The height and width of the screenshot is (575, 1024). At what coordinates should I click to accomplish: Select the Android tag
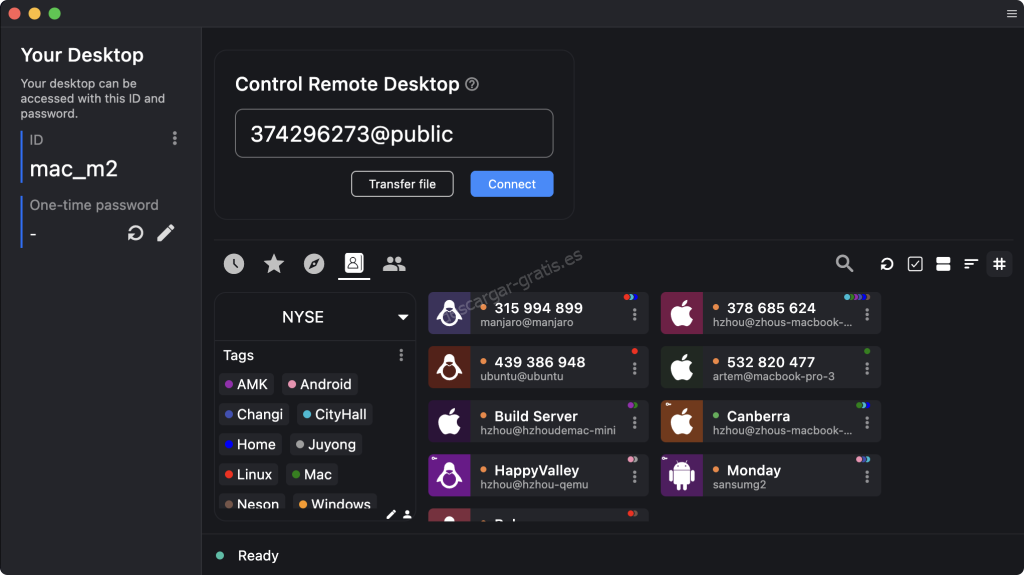tap(319, 384)
